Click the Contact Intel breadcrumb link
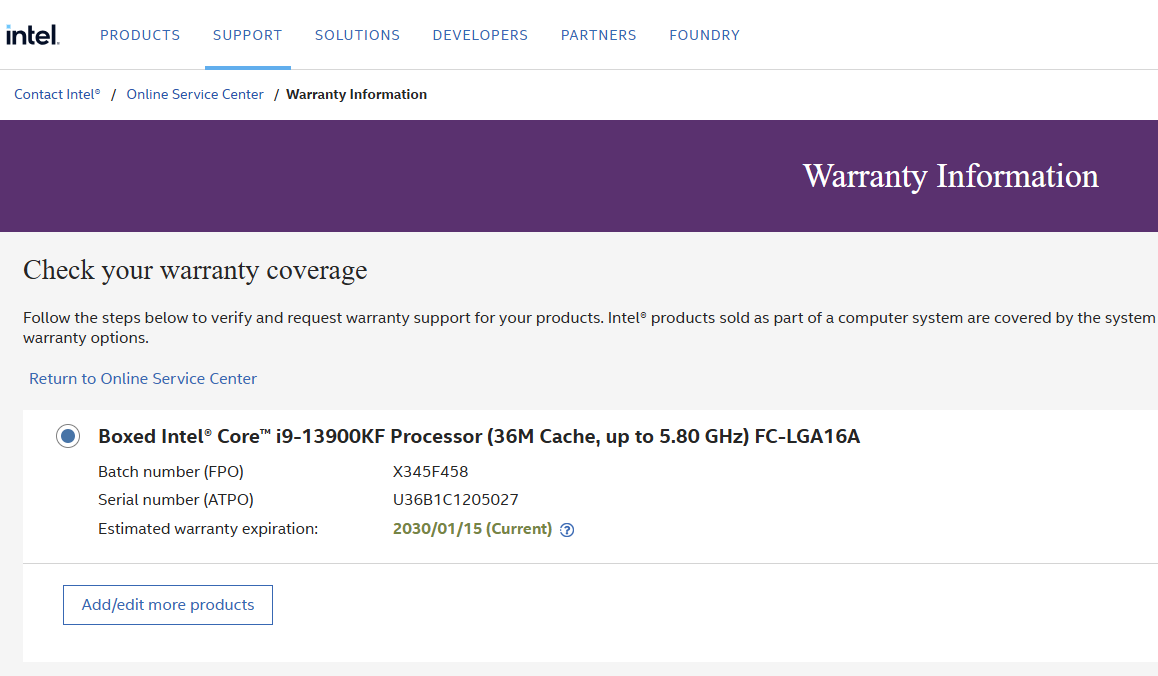The image size is (1158, 676). (57, 94)
